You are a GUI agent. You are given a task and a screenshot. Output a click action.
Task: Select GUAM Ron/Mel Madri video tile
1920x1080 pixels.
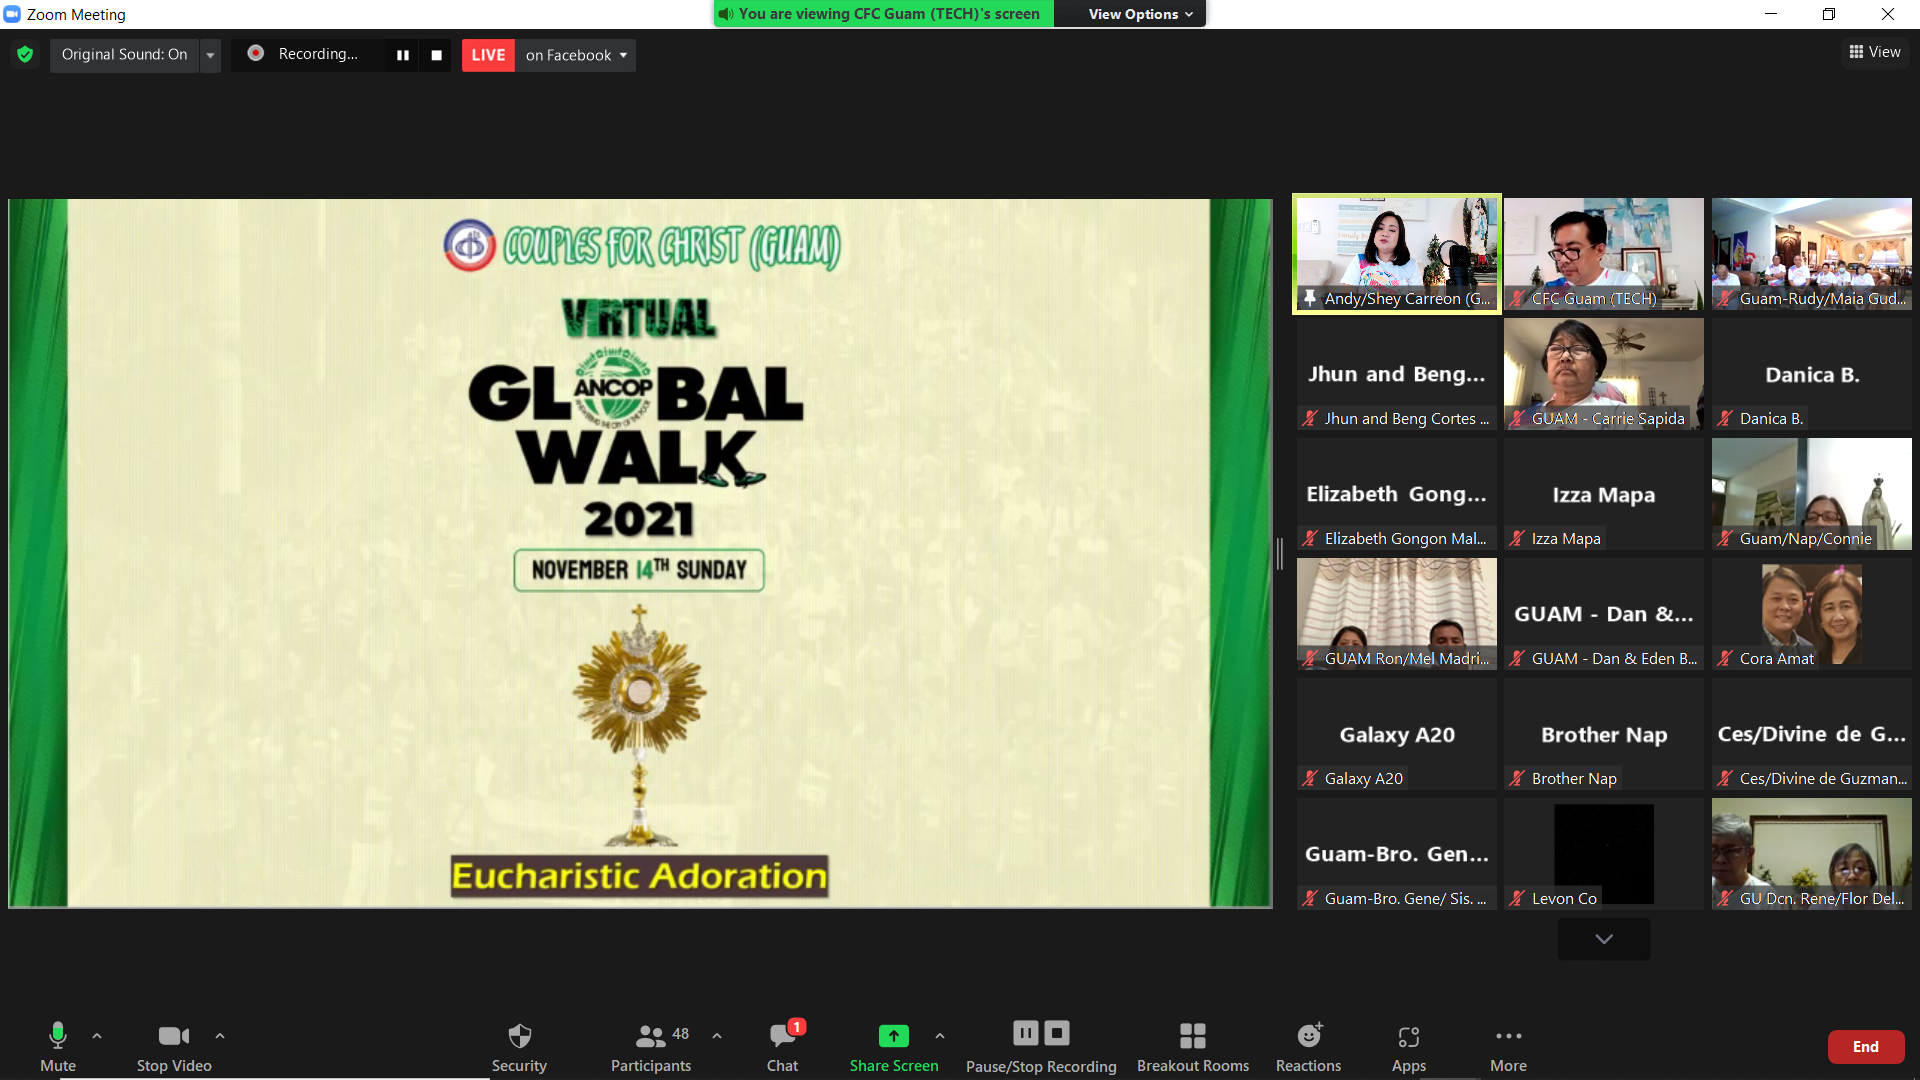coord(1397,614)
